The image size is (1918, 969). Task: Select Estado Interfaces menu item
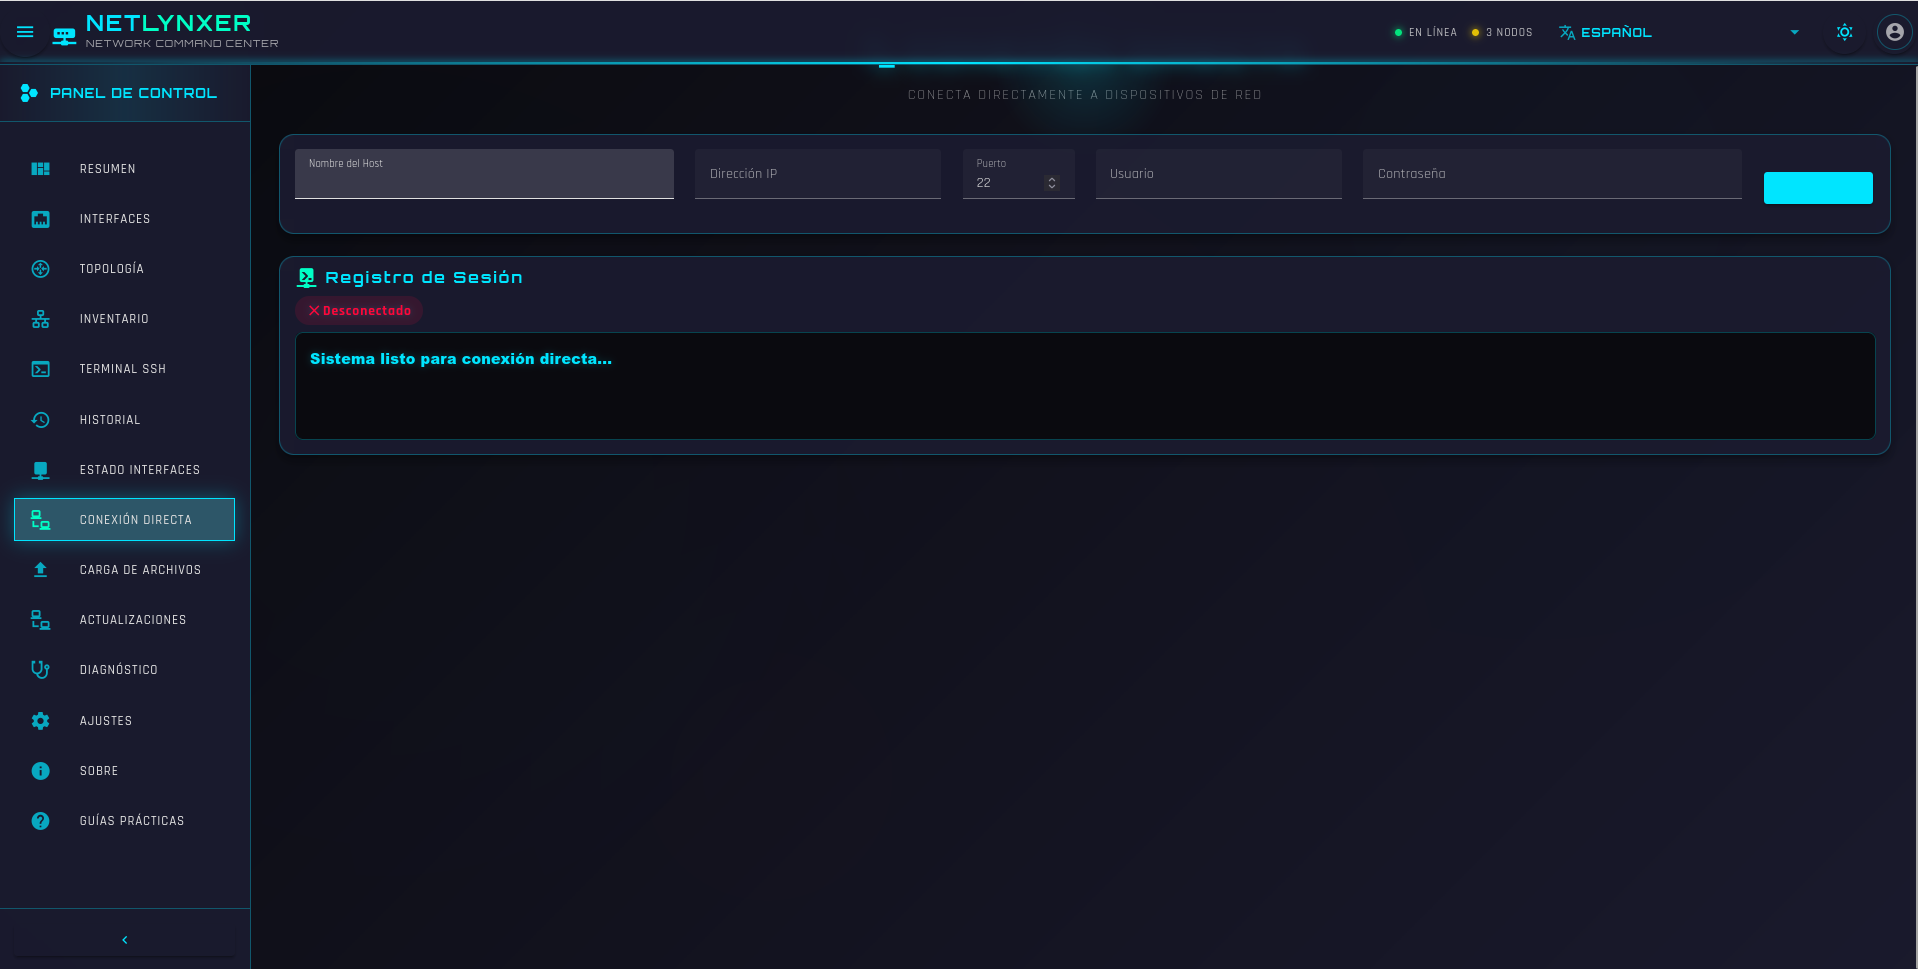pos(139,470)
